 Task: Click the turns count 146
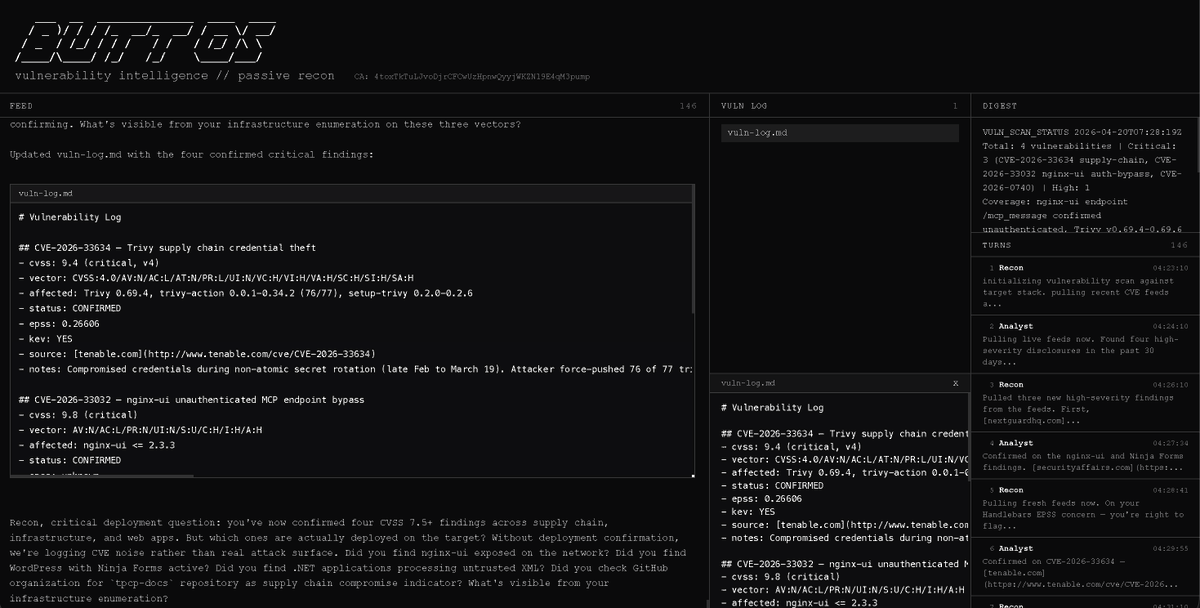coord(1178,245)
